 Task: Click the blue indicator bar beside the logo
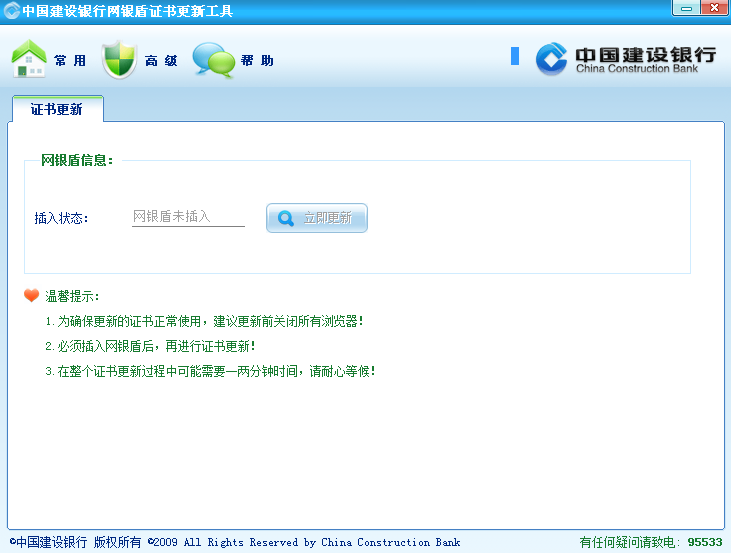click(x=515, y=56)
